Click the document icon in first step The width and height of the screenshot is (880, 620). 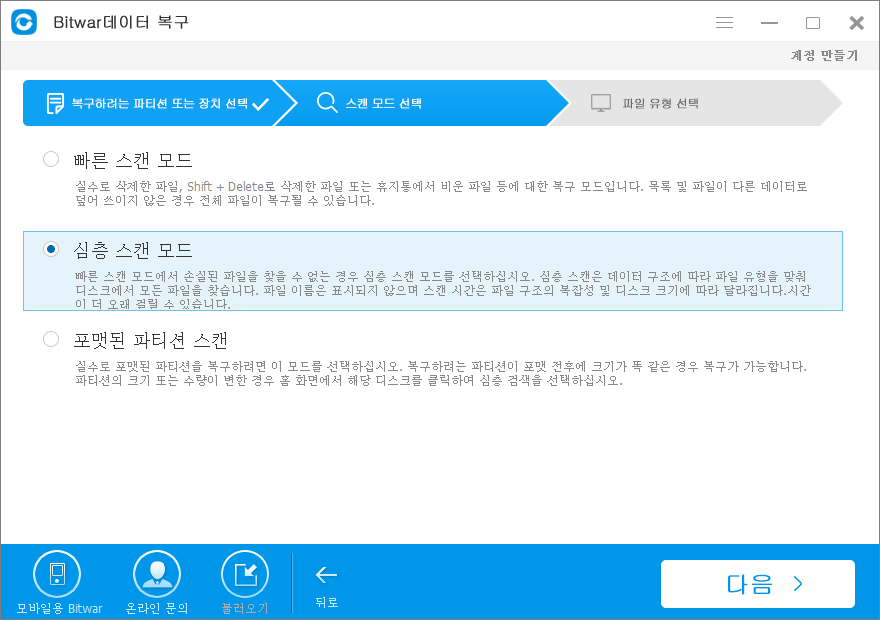55,103
